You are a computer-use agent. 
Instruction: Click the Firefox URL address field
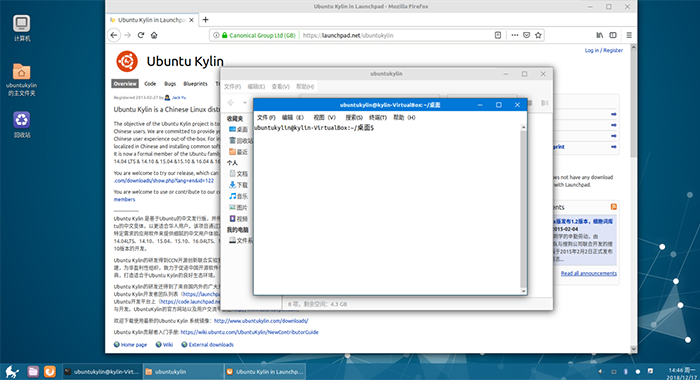396,35
